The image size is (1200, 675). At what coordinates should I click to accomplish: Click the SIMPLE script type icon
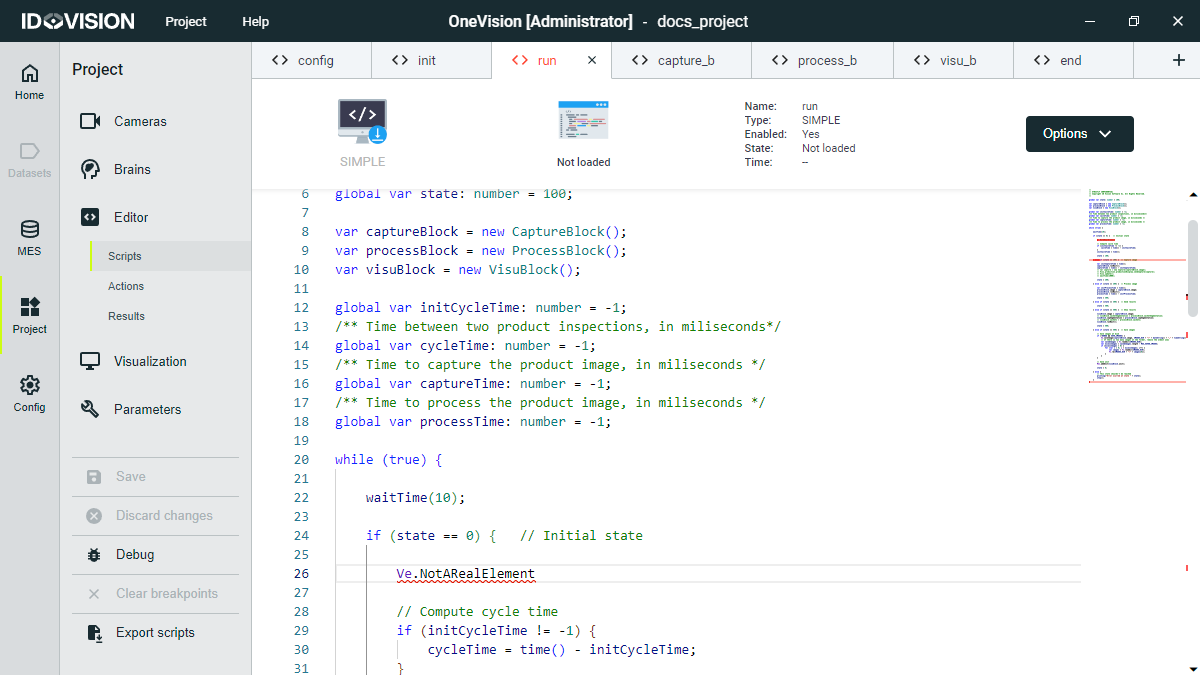click(x=362, y=123)
